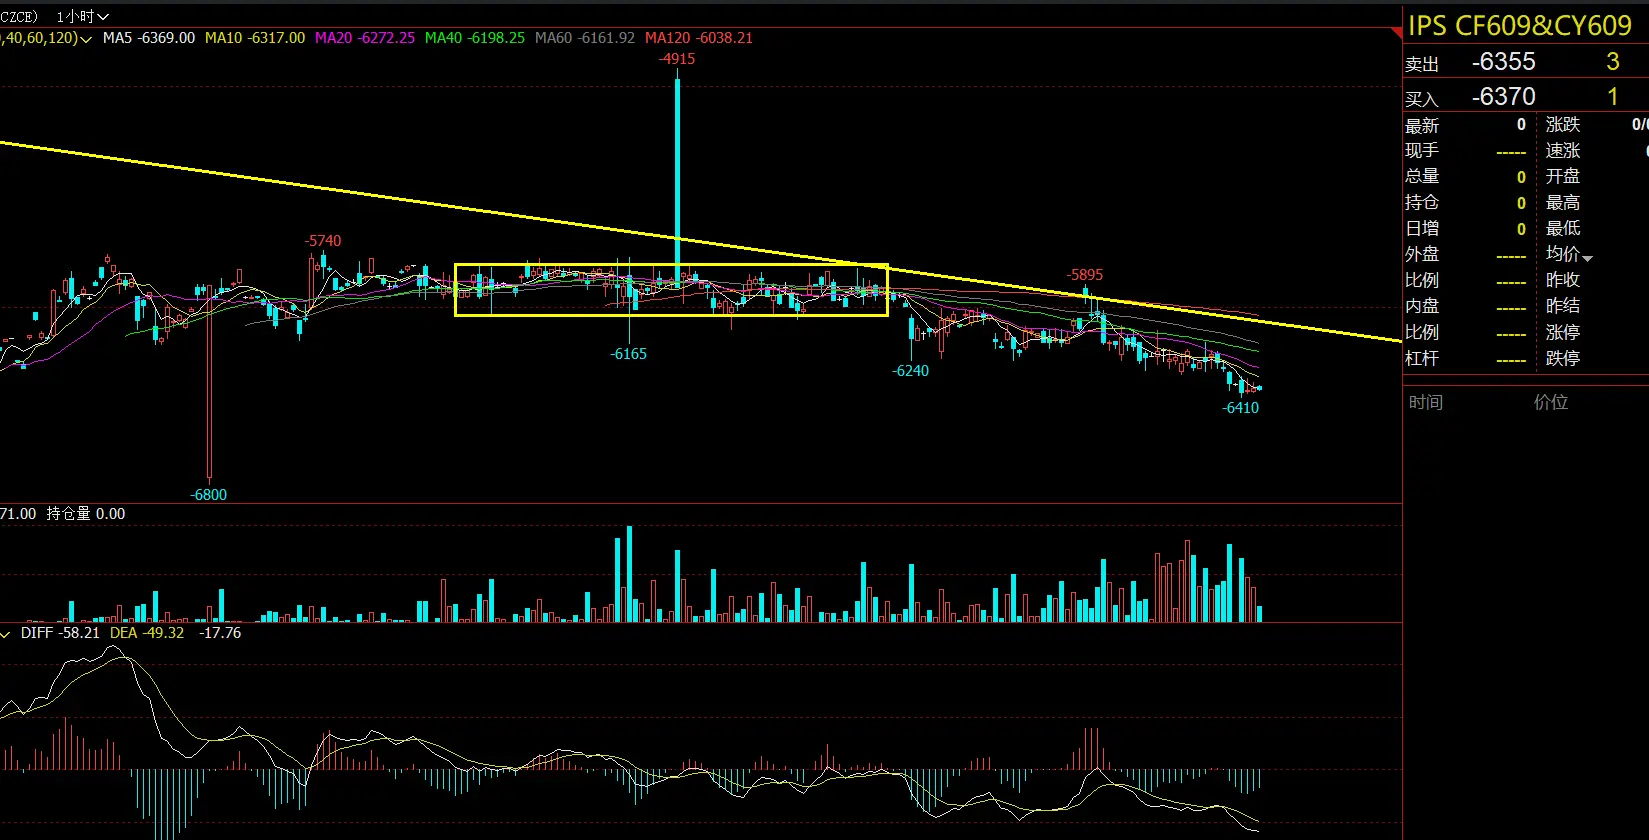Click the -4915 high price marker
This screenshot has height=840, width=1649.
click(677, 59)
